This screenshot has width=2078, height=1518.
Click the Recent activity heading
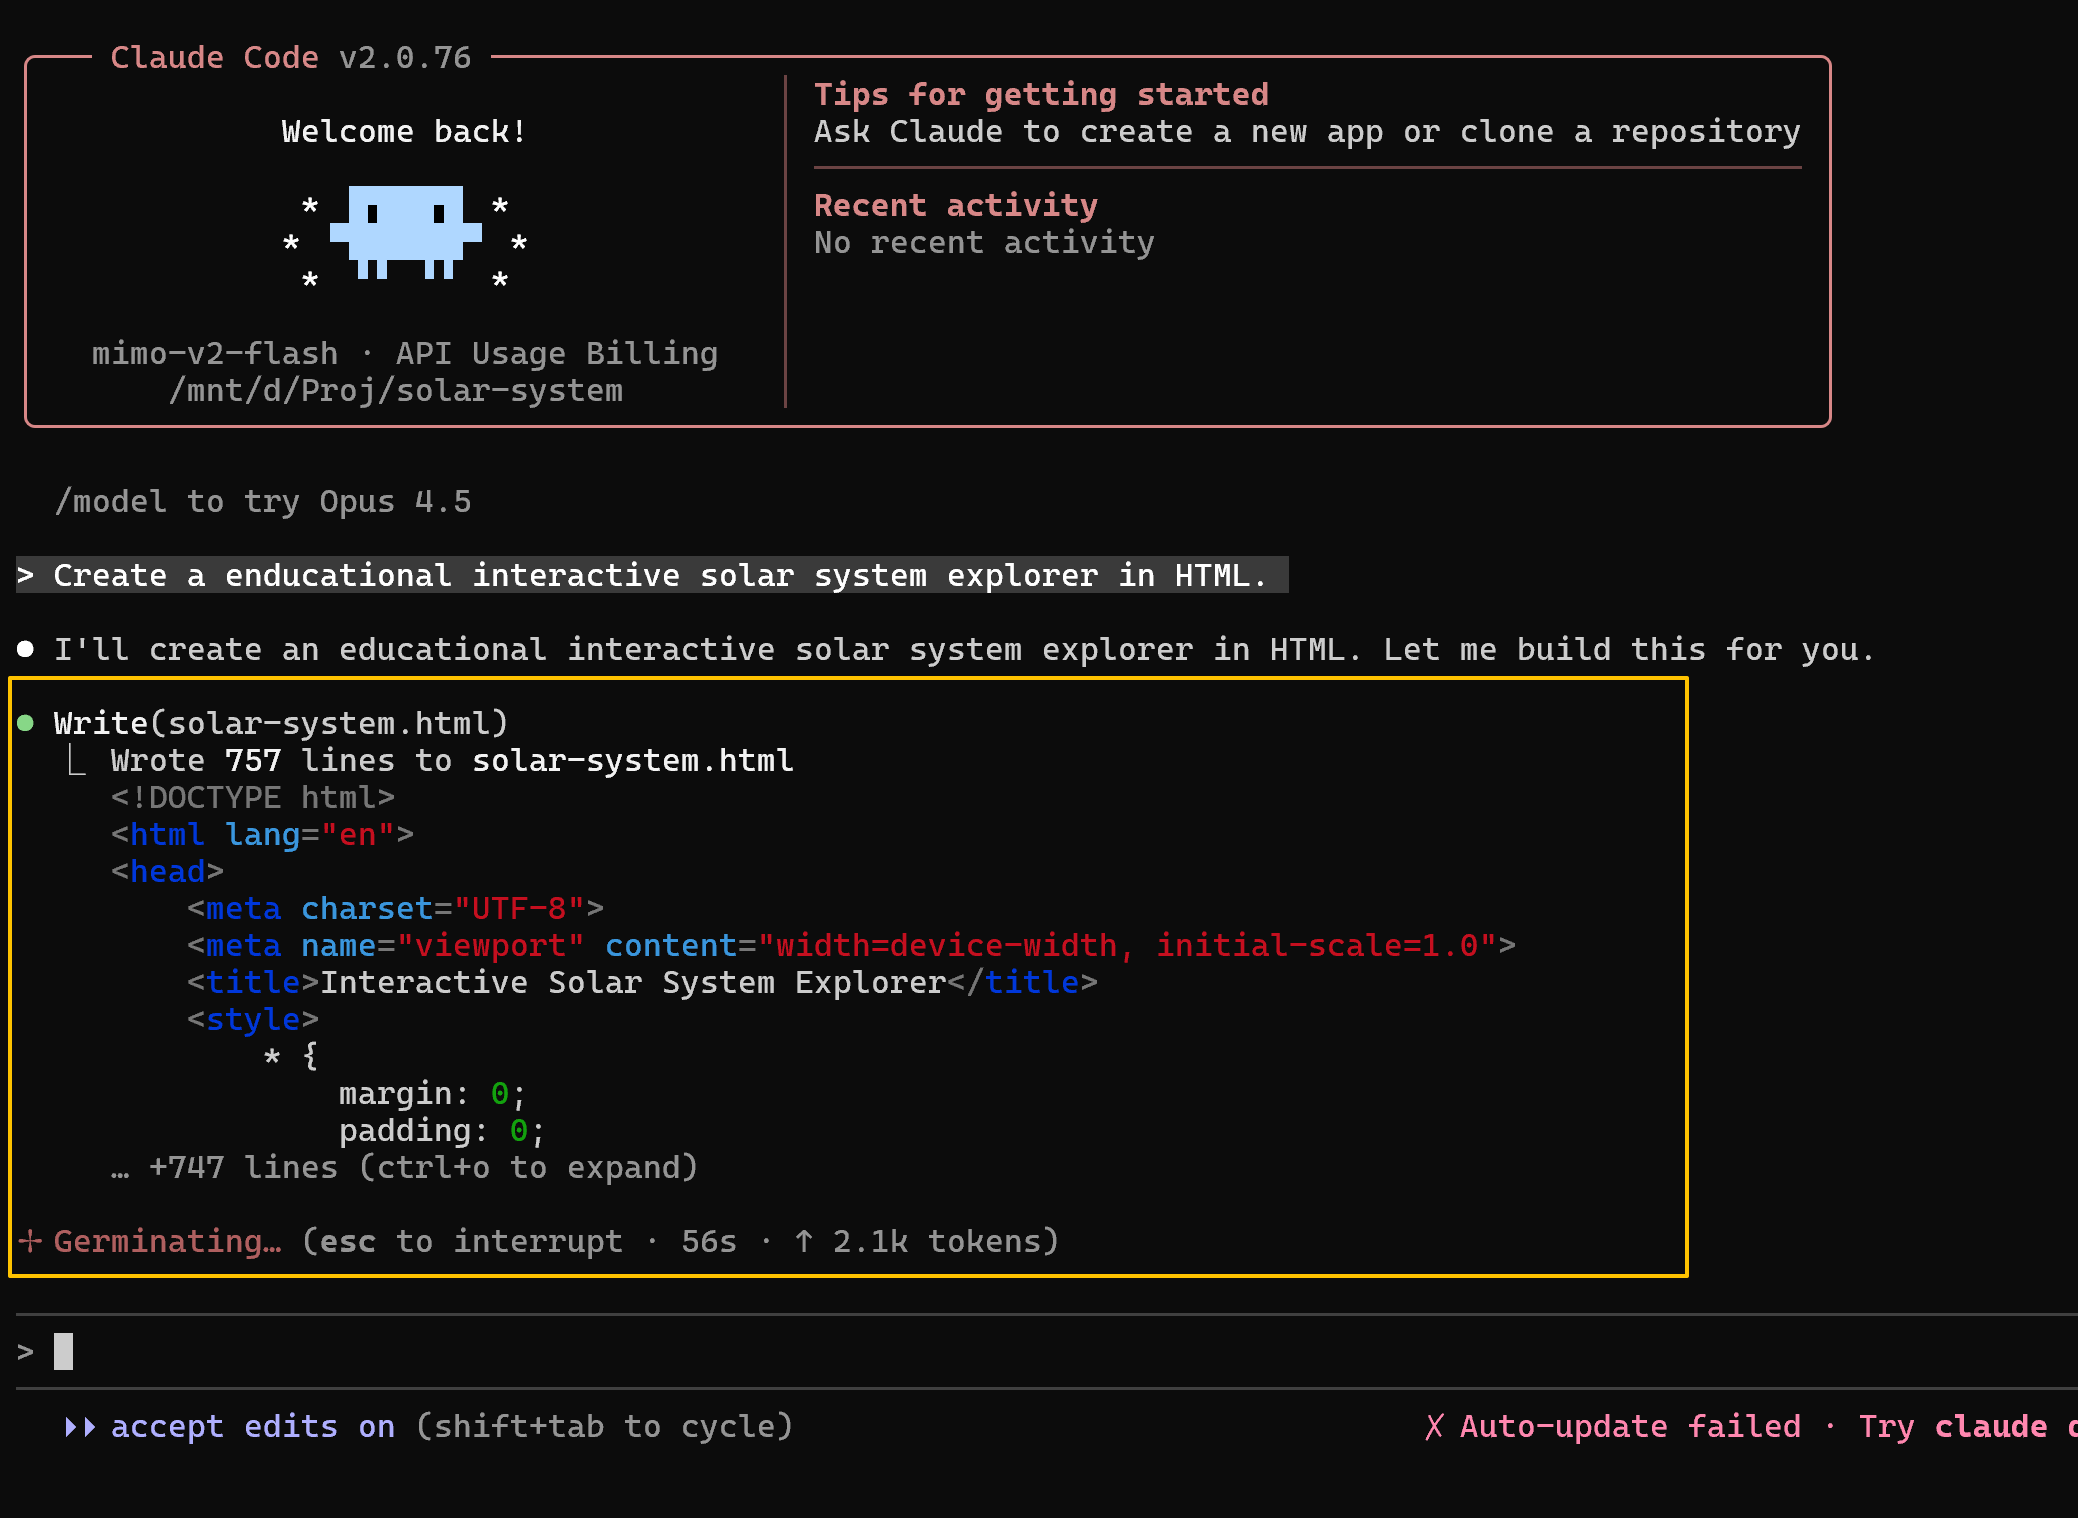(955, 205)
